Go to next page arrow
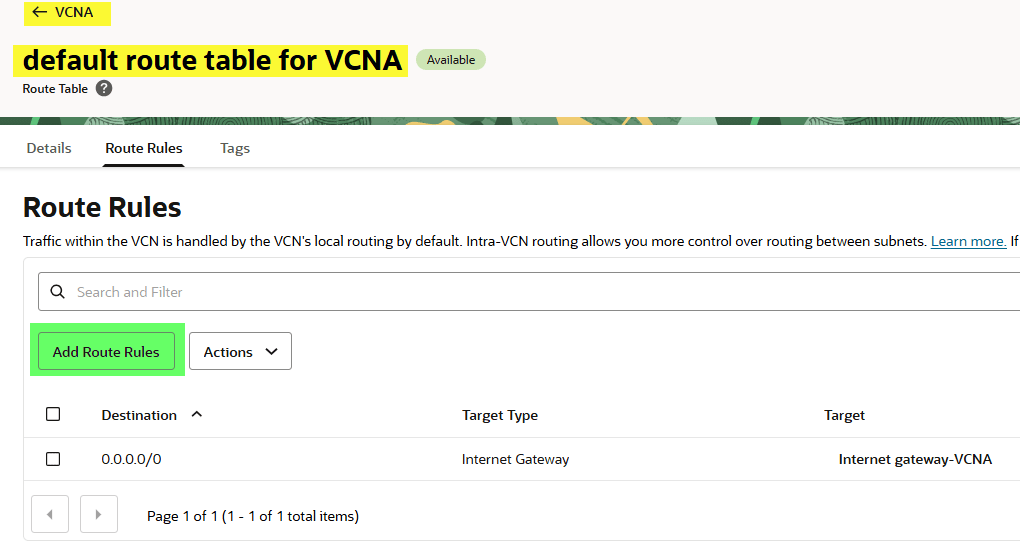 click(98, 515)
